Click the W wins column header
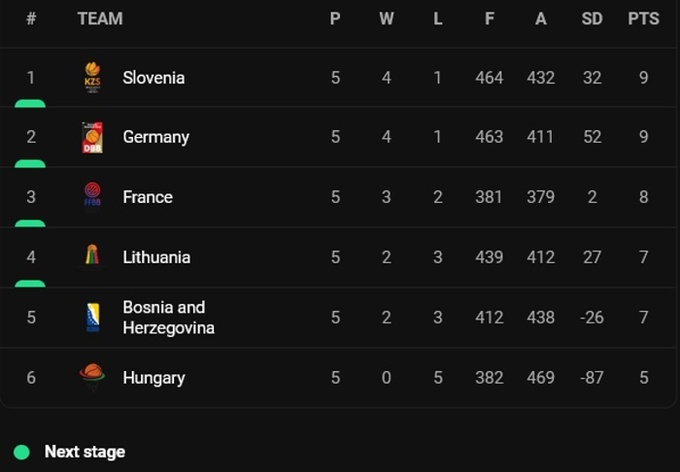This screenshot has height=472, width=680. [386, 19]
